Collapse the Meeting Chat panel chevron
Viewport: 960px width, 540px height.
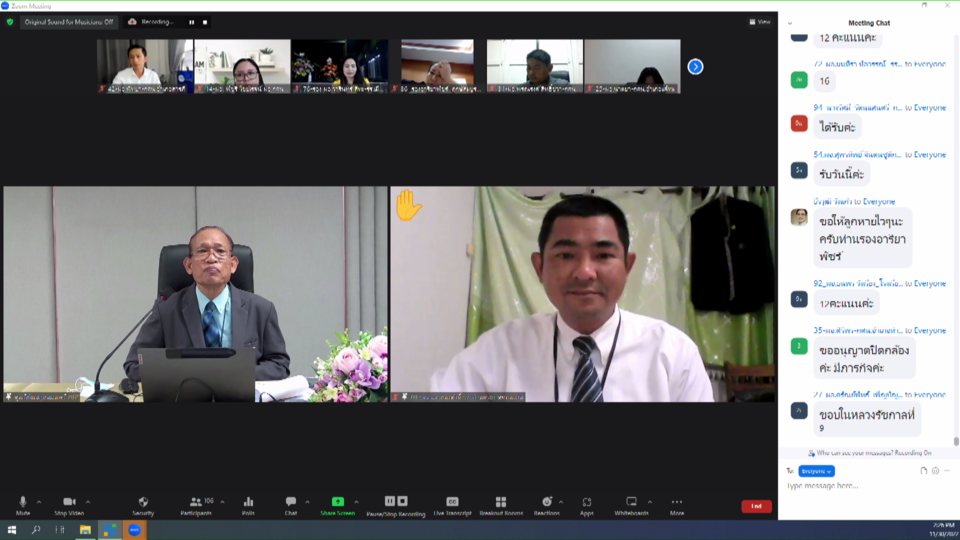point(790,23)
